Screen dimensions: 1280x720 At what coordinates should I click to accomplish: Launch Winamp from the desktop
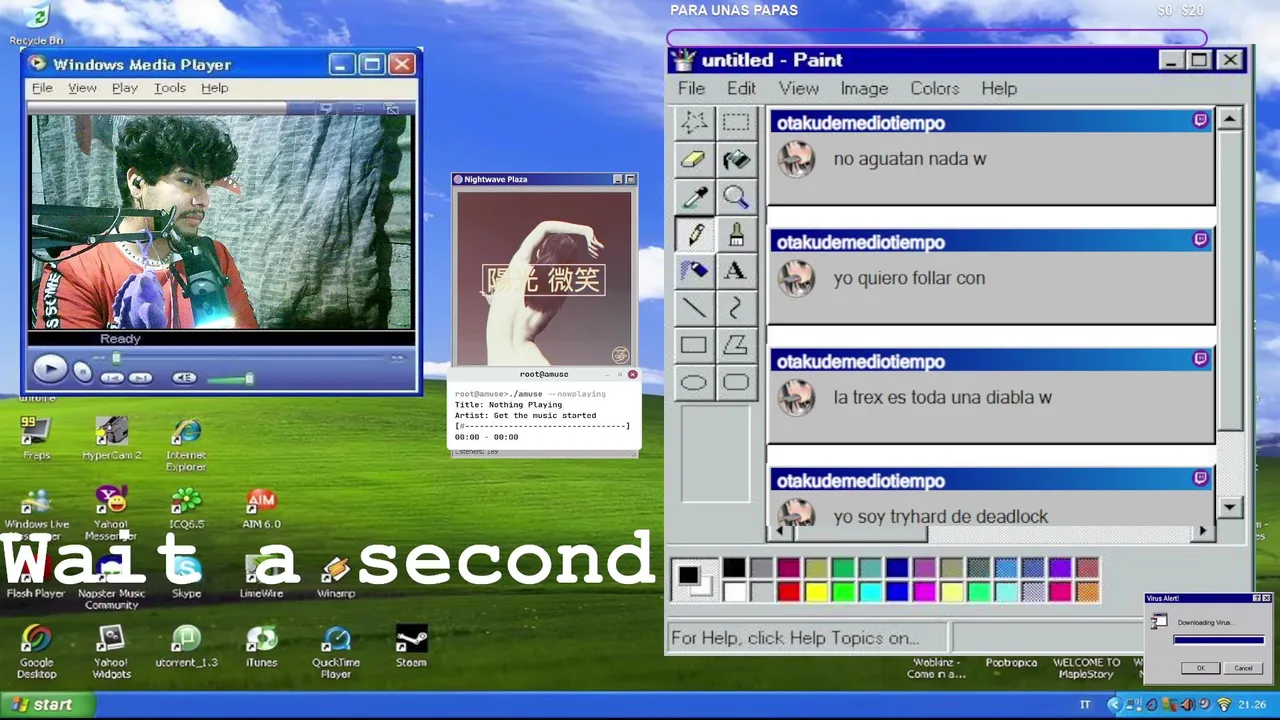pyautogui.click(x=336, y=578)
